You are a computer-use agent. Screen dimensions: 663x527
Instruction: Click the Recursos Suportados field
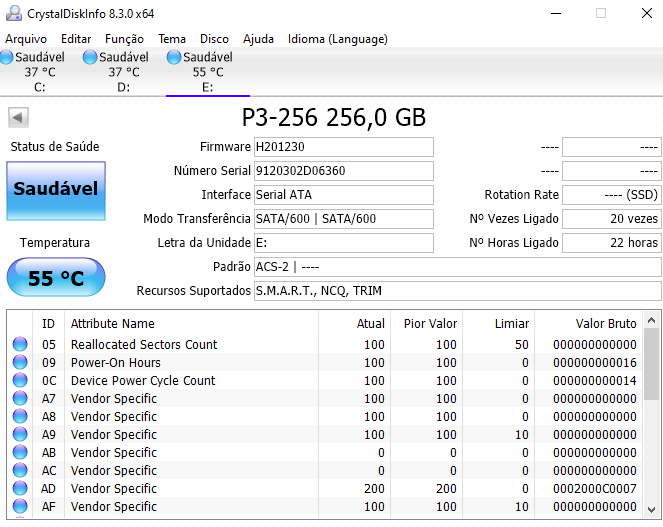[x=458, y=291]
